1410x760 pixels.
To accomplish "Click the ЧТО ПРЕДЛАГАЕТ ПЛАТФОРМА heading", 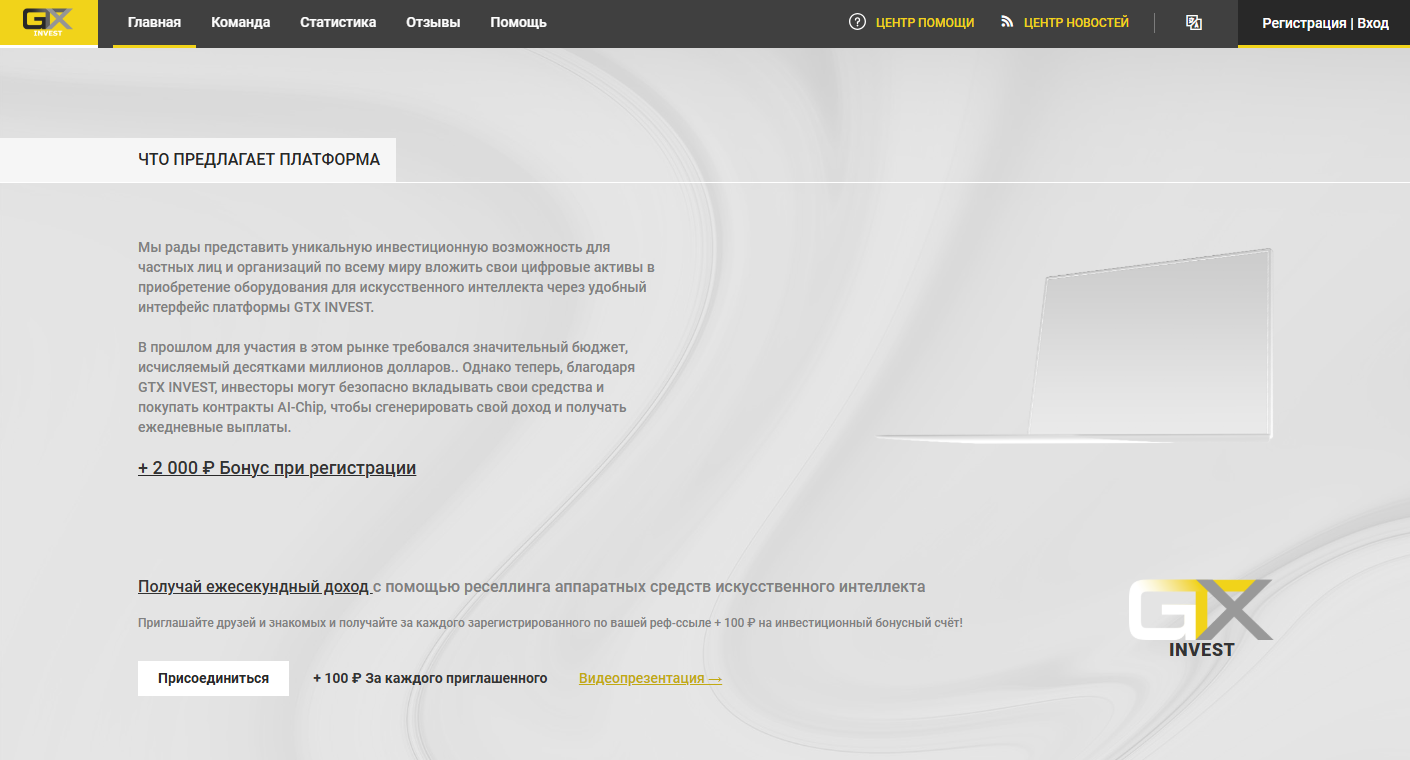I will [259, 159].
